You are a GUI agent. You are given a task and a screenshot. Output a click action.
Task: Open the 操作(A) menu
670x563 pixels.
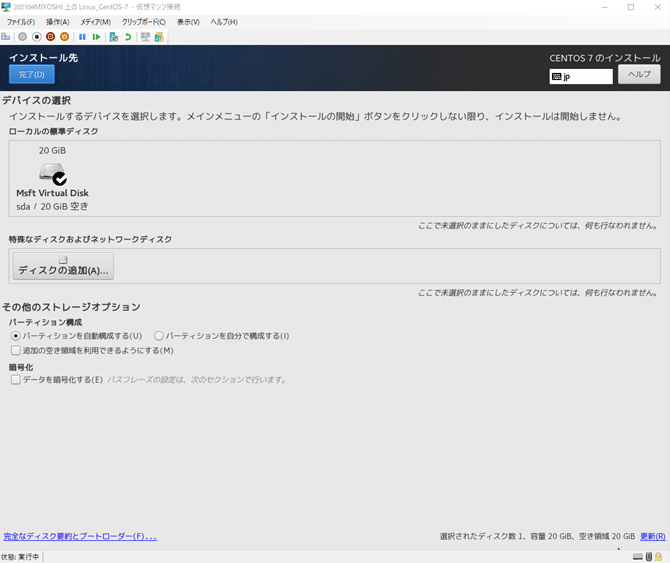58,22
